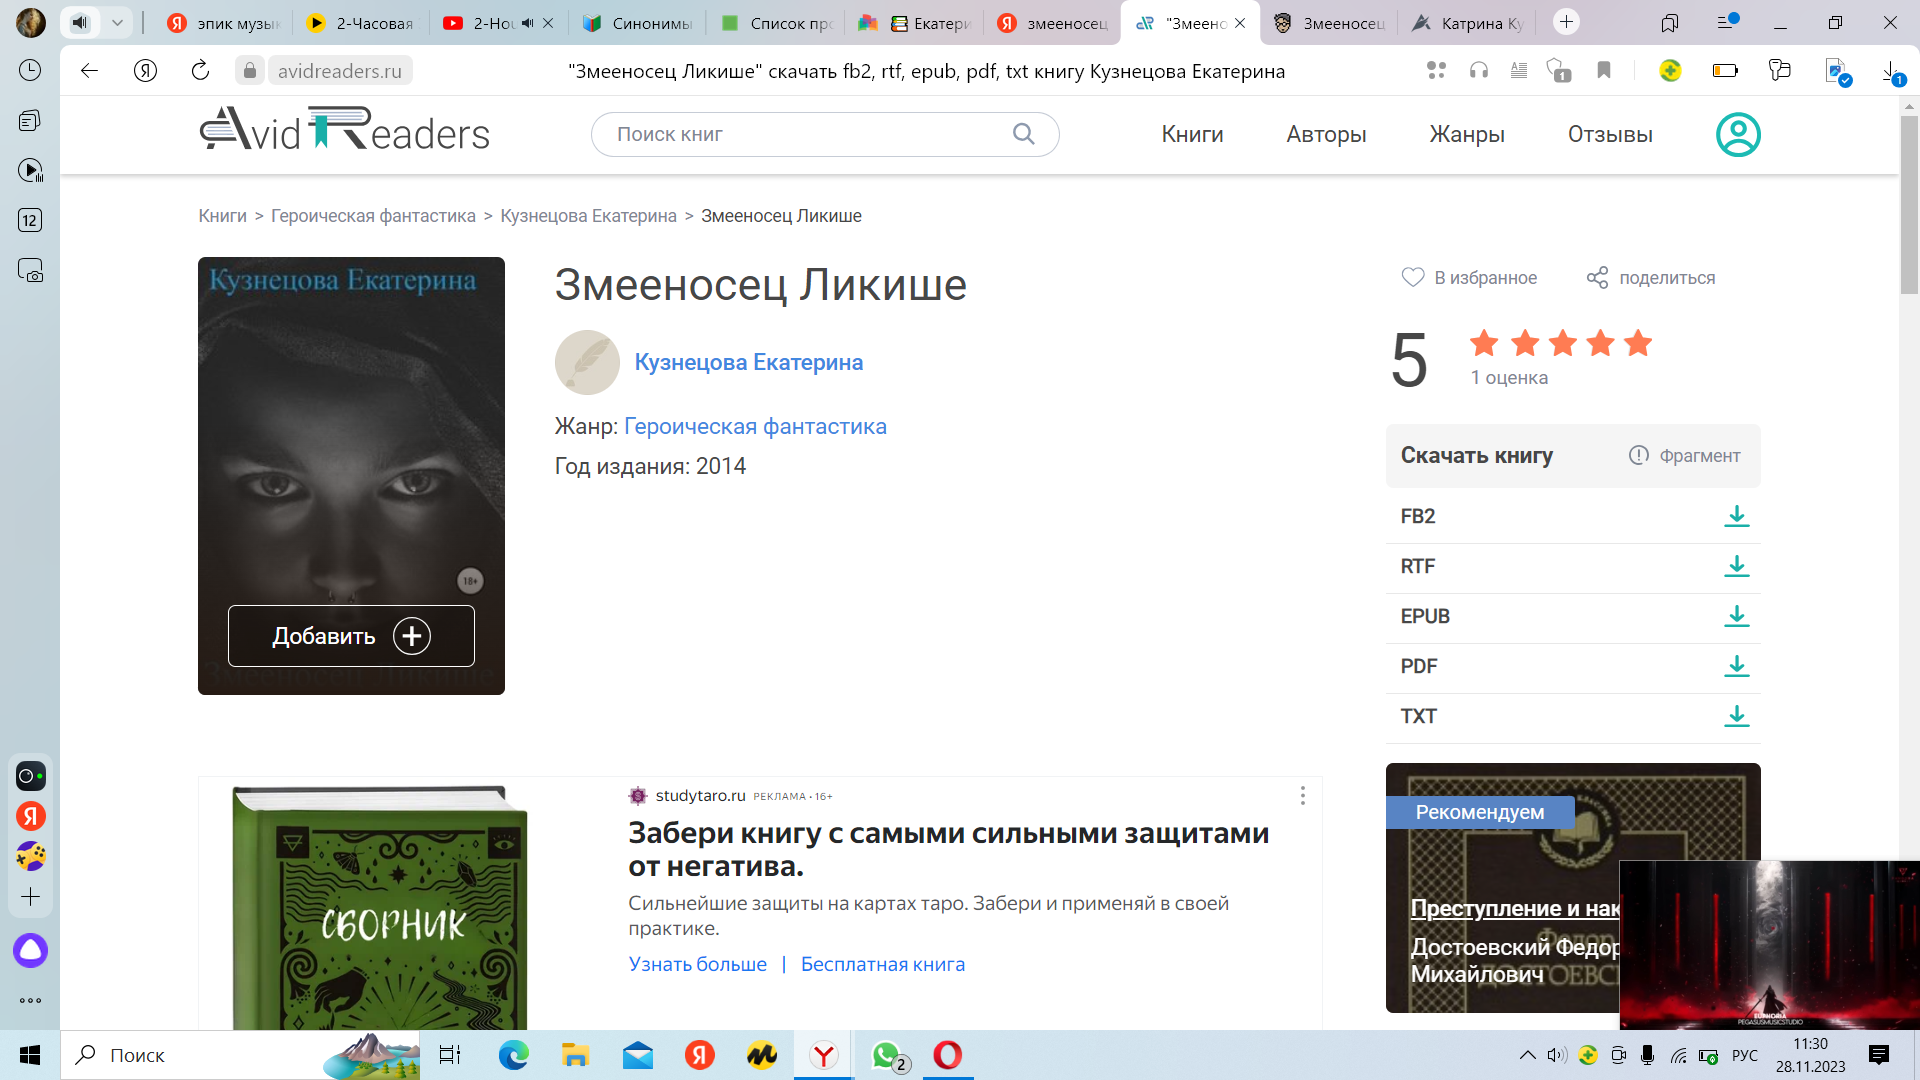Open the Кузнецова Екатерина author link
The image size is (1920, 1080).
[748, 362]
